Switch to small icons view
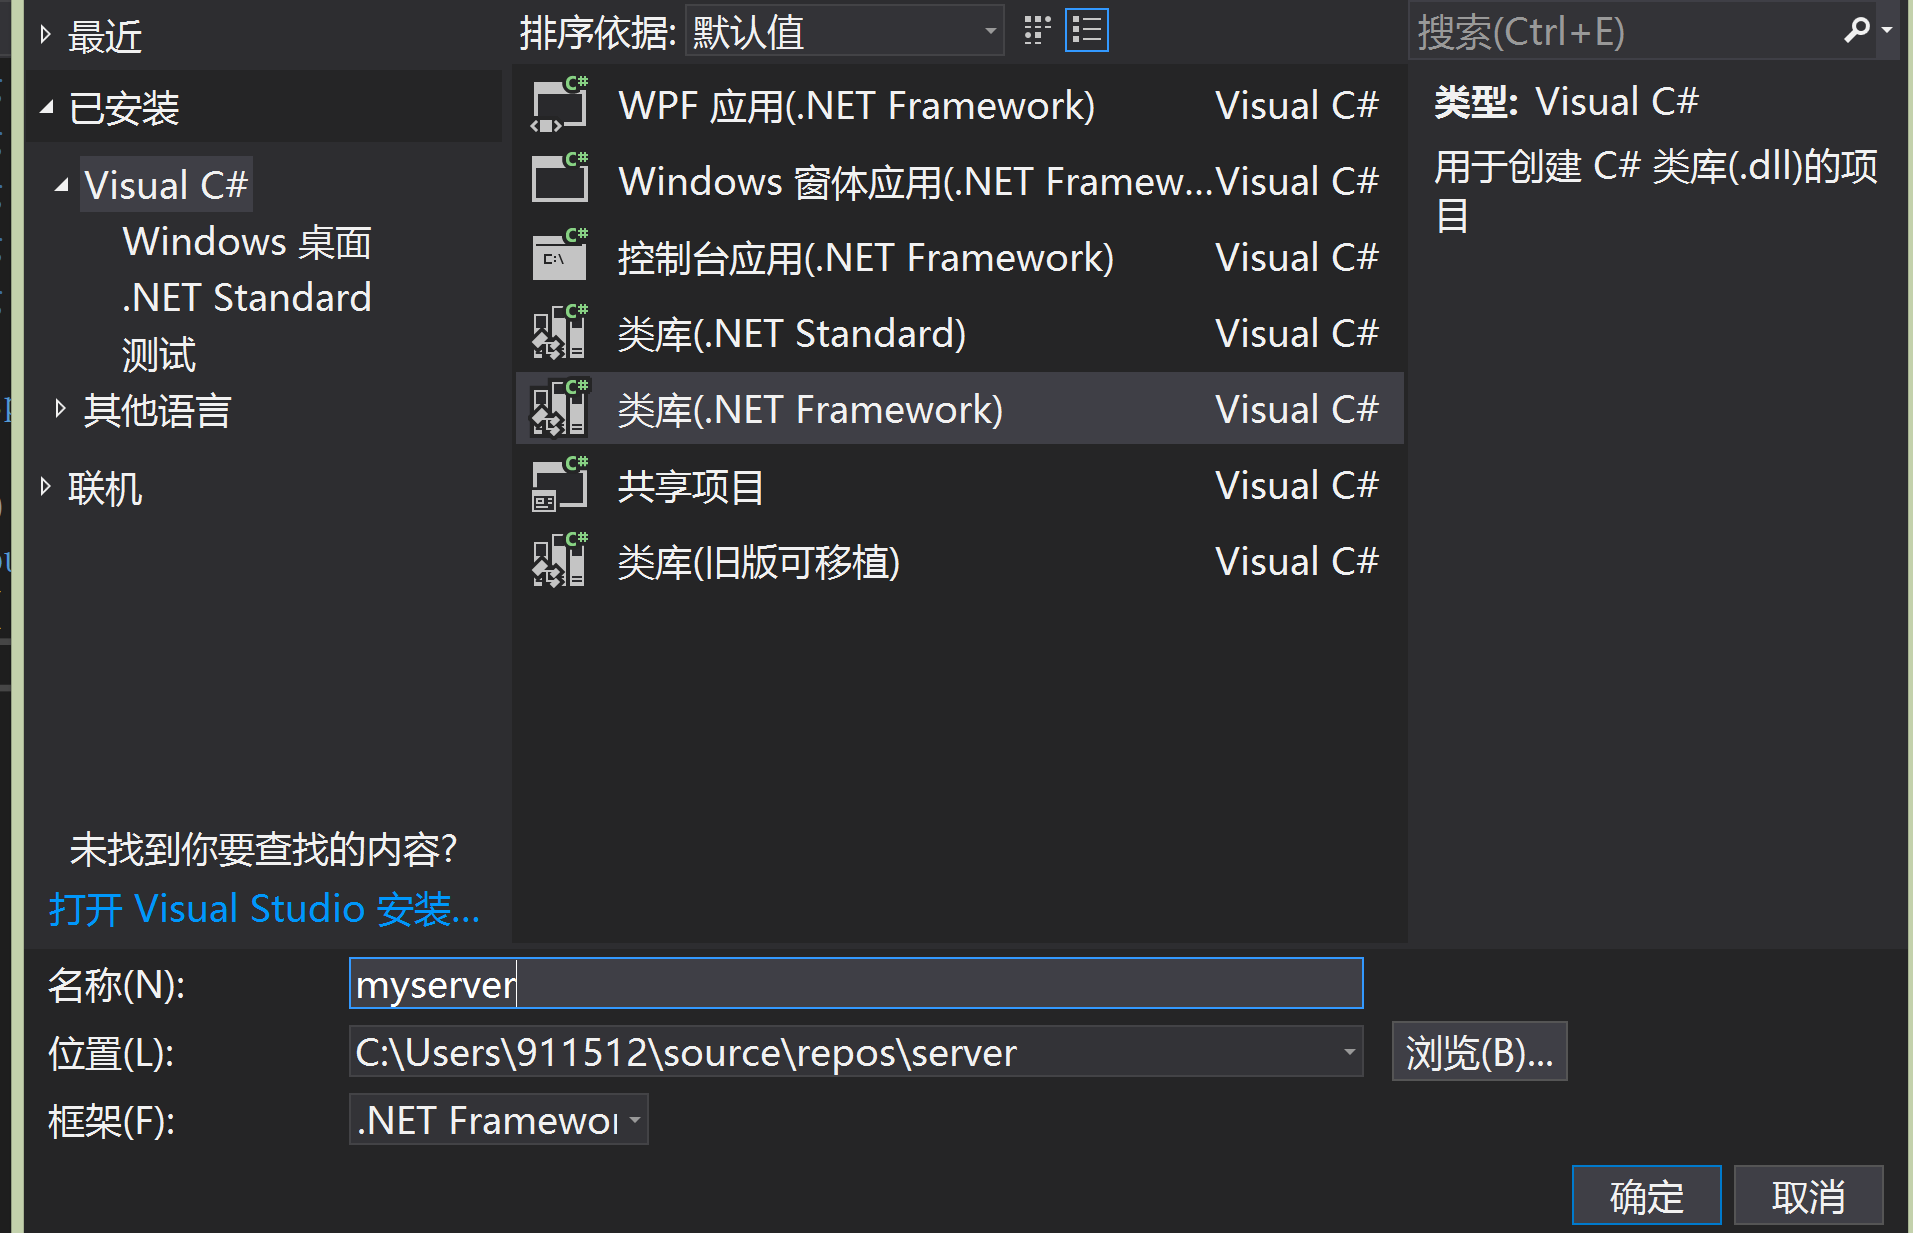Screen dimensions: 1913x1233 [1037, 31]
